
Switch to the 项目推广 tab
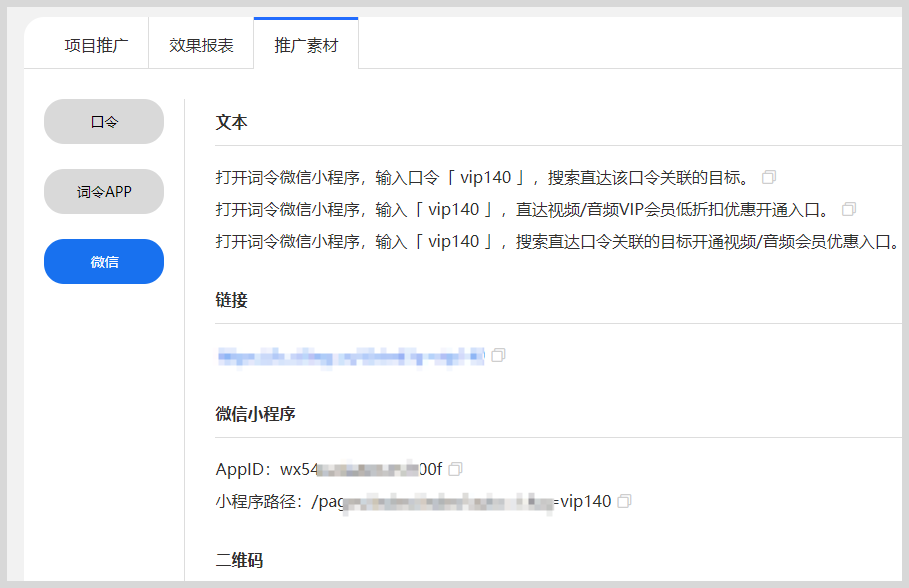click(x=86, y=42)
